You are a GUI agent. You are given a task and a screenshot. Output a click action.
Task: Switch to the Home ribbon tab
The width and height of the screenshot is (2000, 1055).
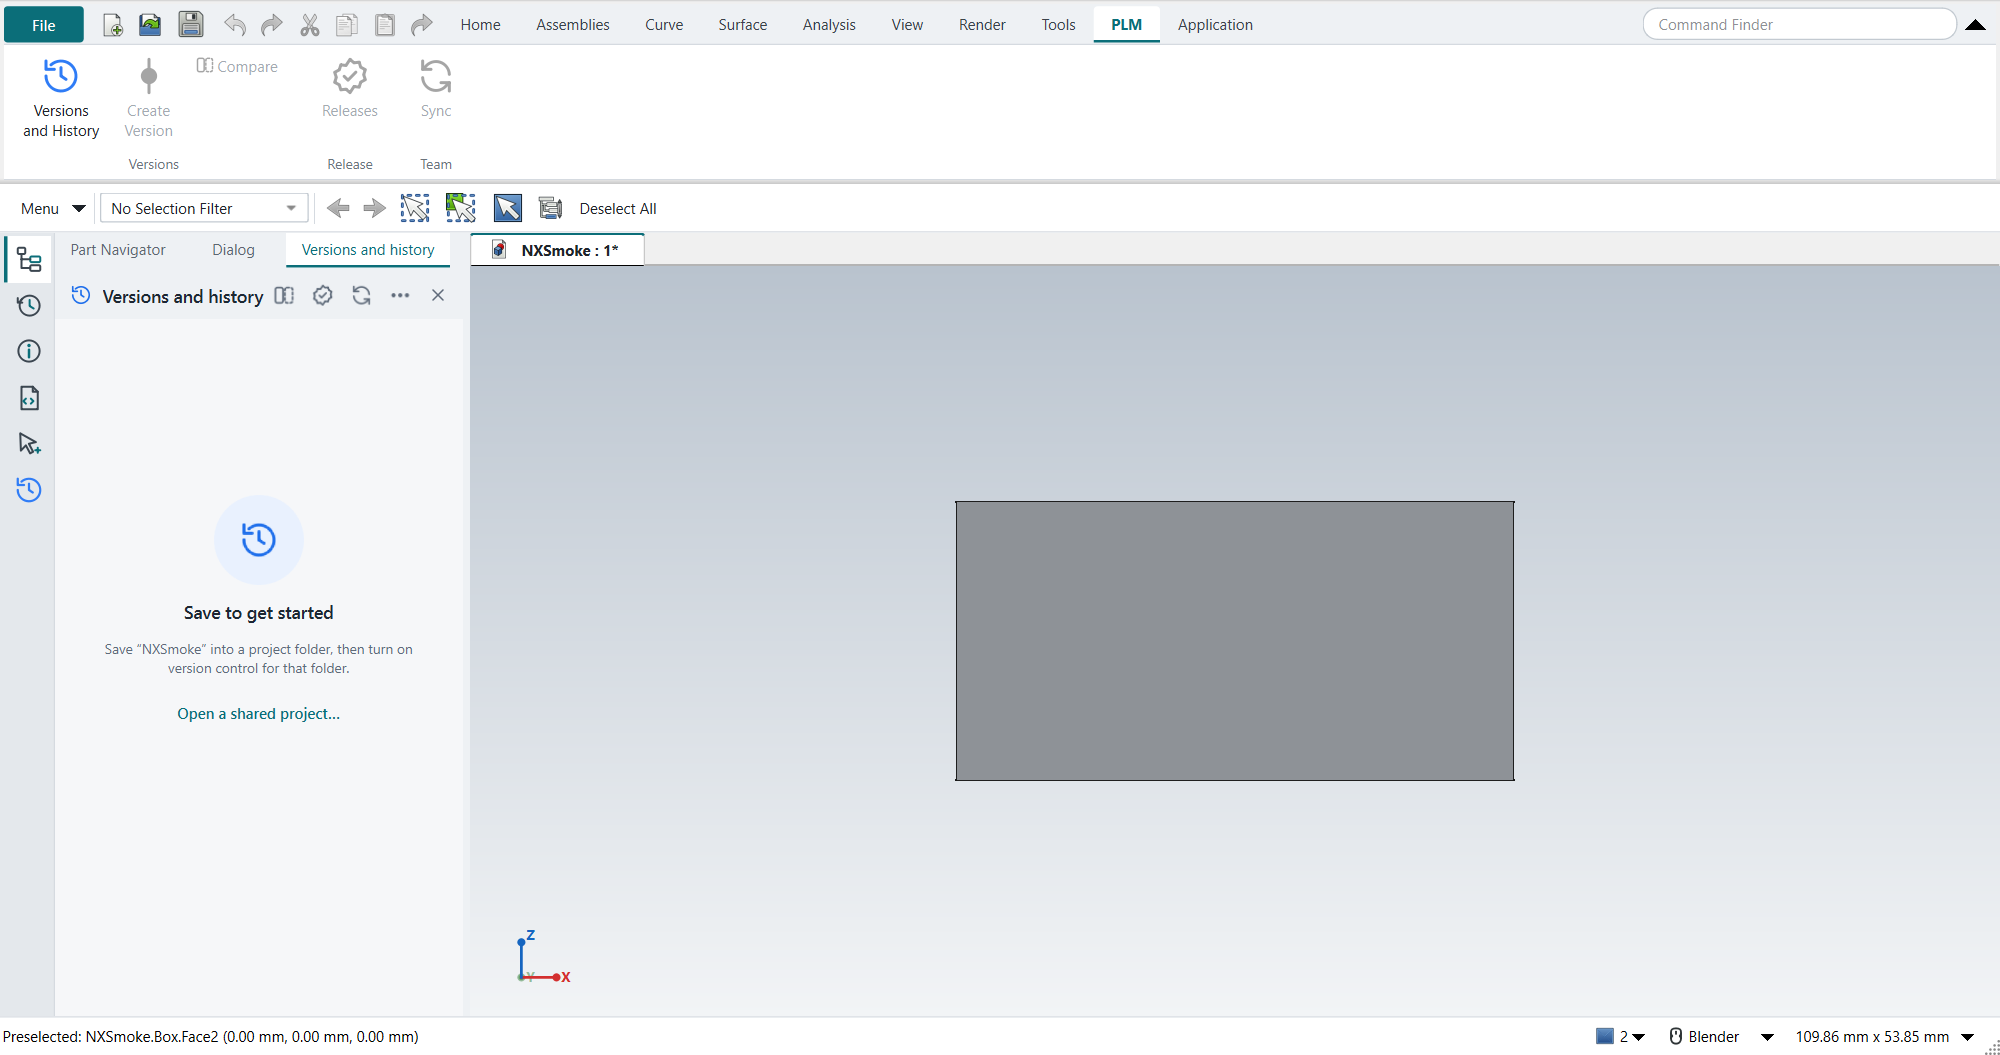480,25
